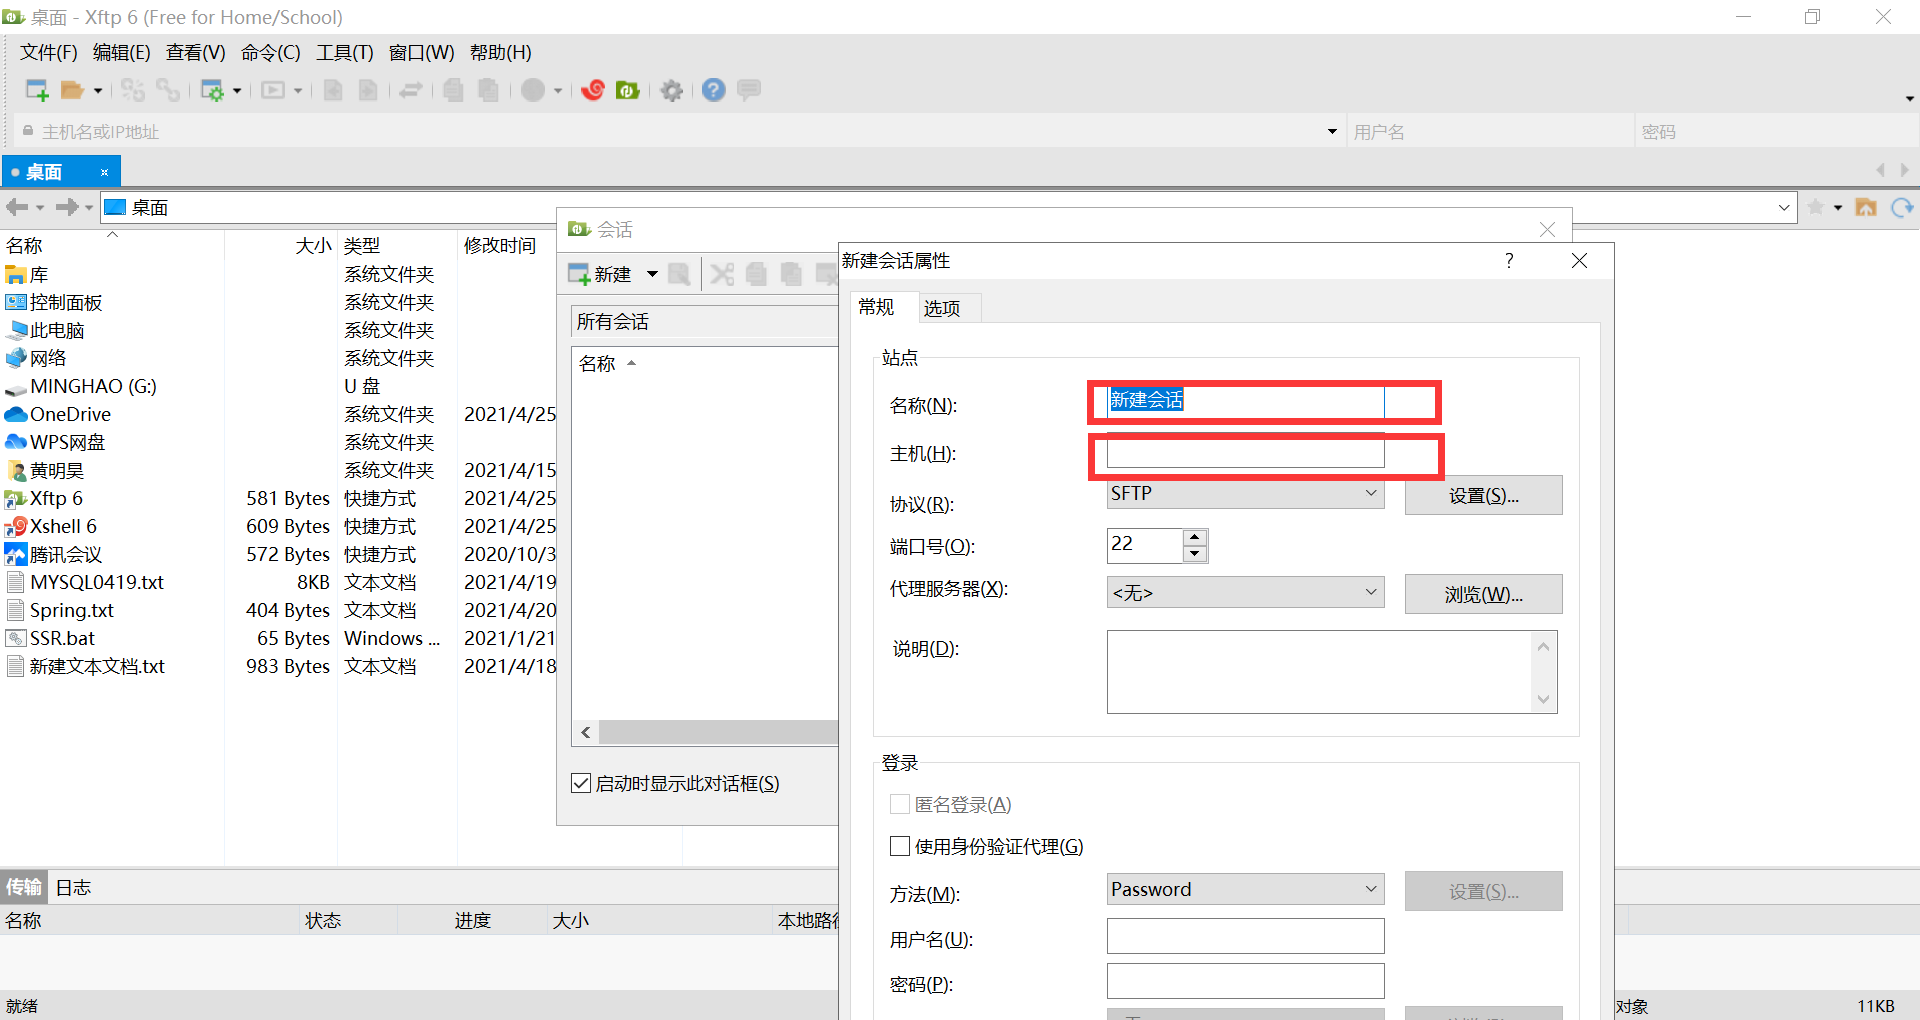Viewport: 1920px width, 1020px height.
Task: Click the favorites star icon in path bar
Action: pyautogui.click(x=1816, y=207)
